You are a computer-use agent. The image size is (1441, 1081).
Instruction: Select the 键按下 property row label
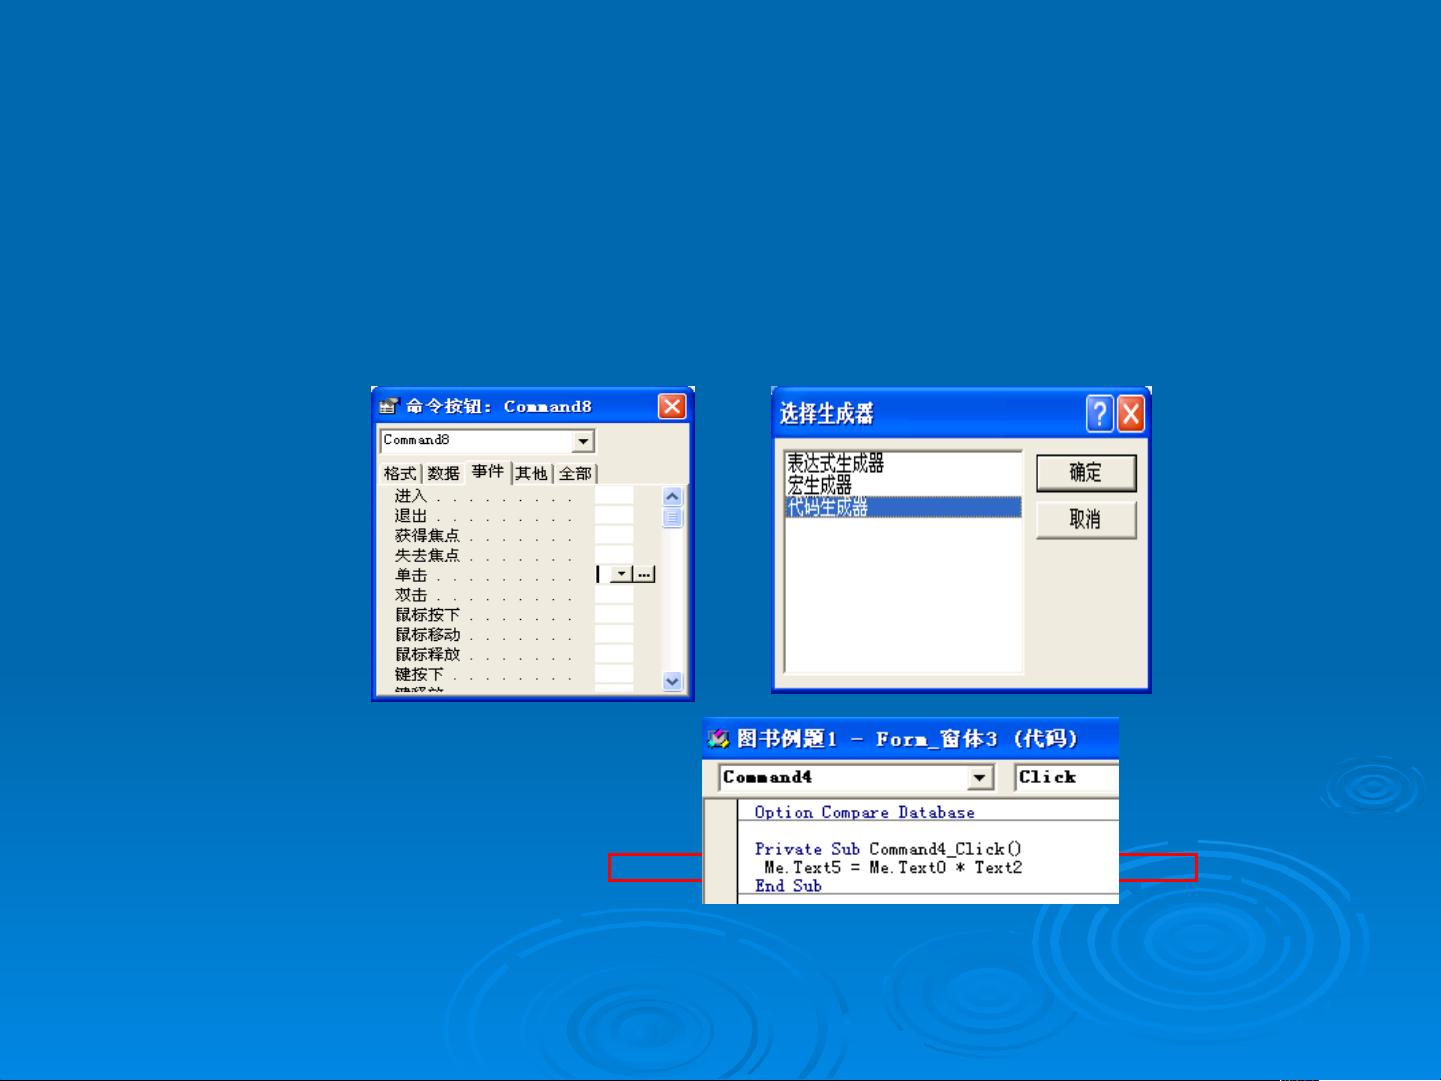(419, 675)
